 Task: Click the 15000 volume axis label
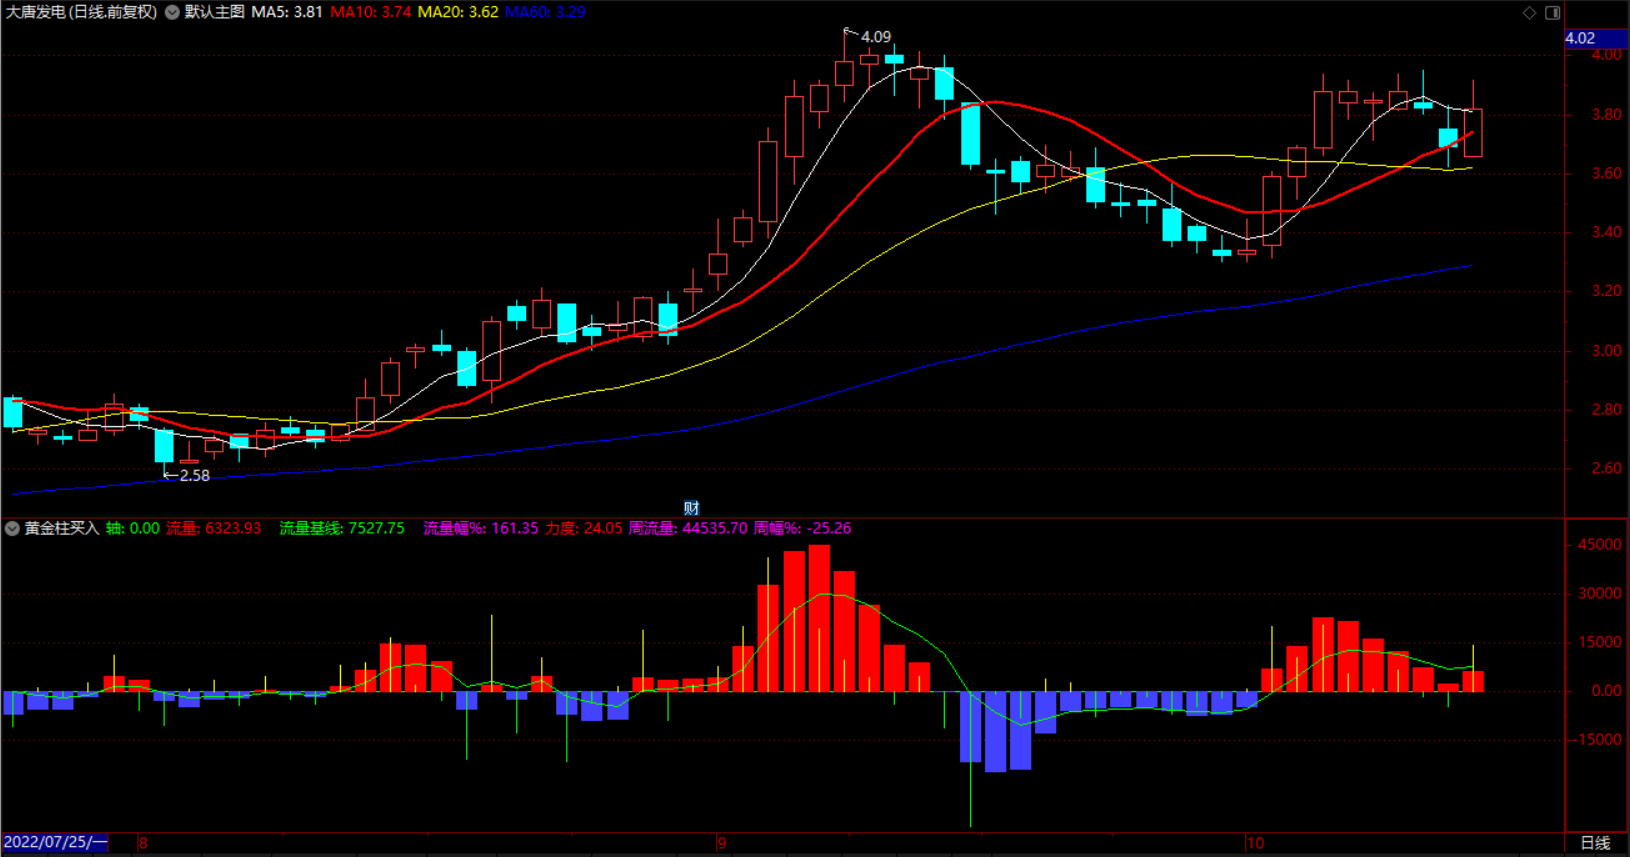(x=1600, y=642)
